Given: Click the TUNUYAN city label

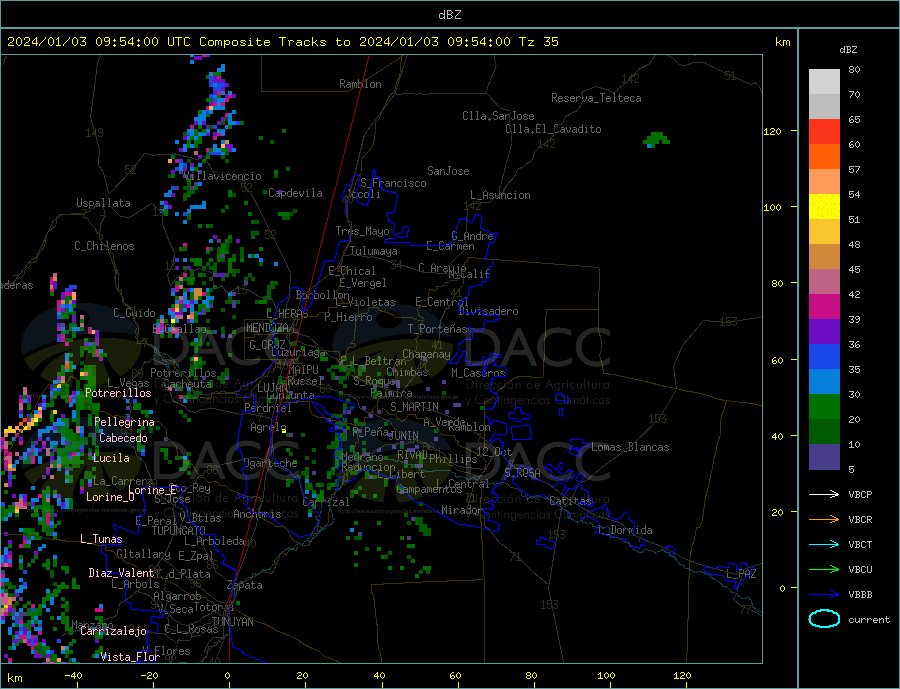Looking at the screenshot, I should coord(232,622).
